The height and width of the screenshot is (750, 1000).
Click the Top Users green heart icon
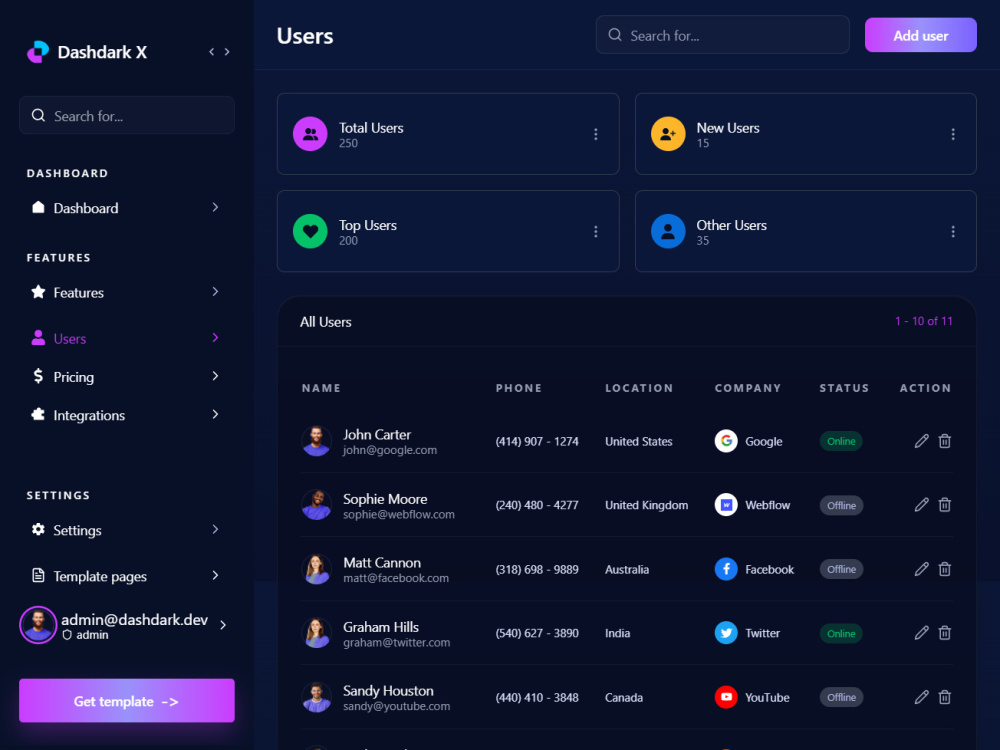310,231
